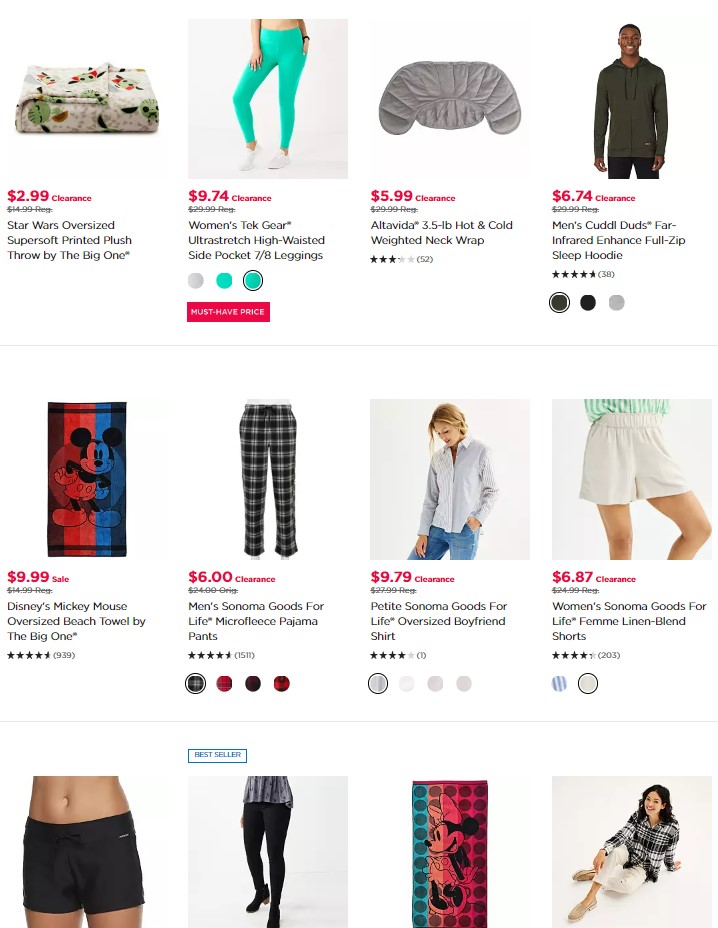Click the Mickey Mouse Beach Towel title
718x928 pixels.
tap(76, 621)
